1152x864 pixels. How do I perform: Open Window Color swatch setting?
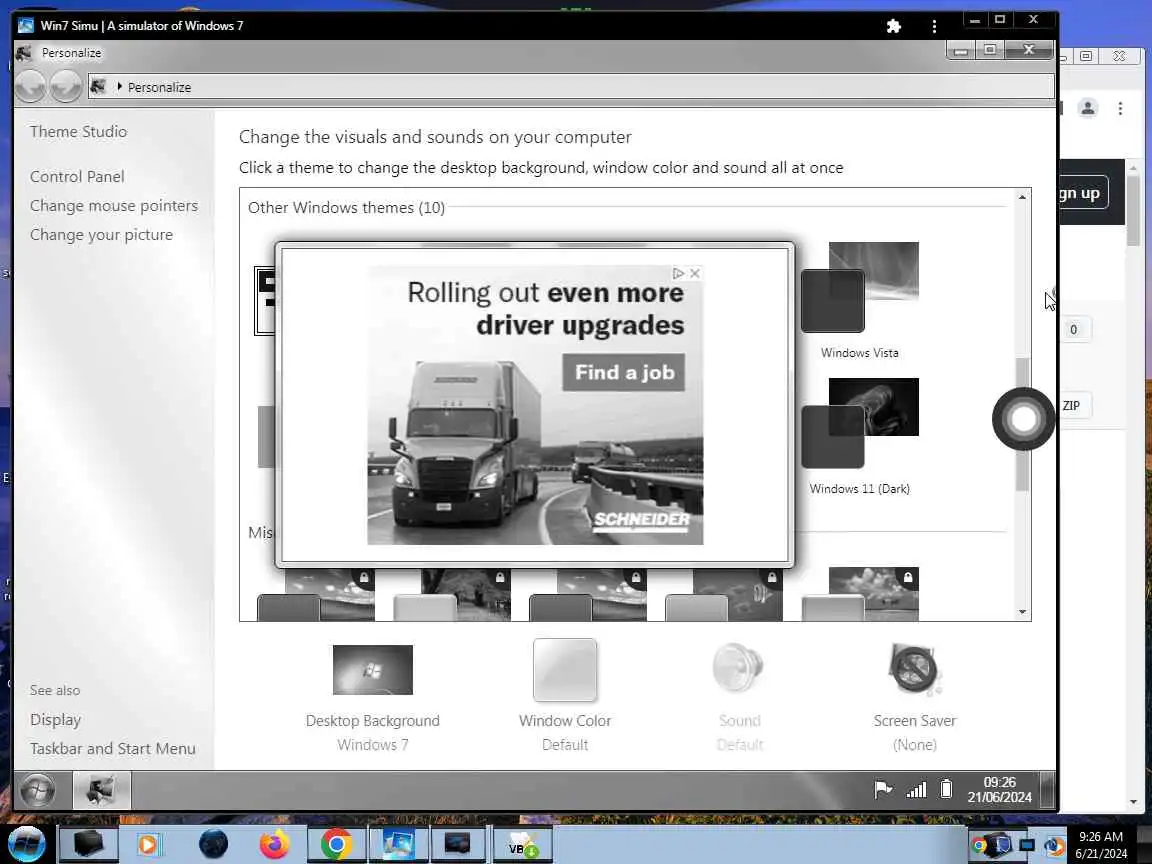565,669
